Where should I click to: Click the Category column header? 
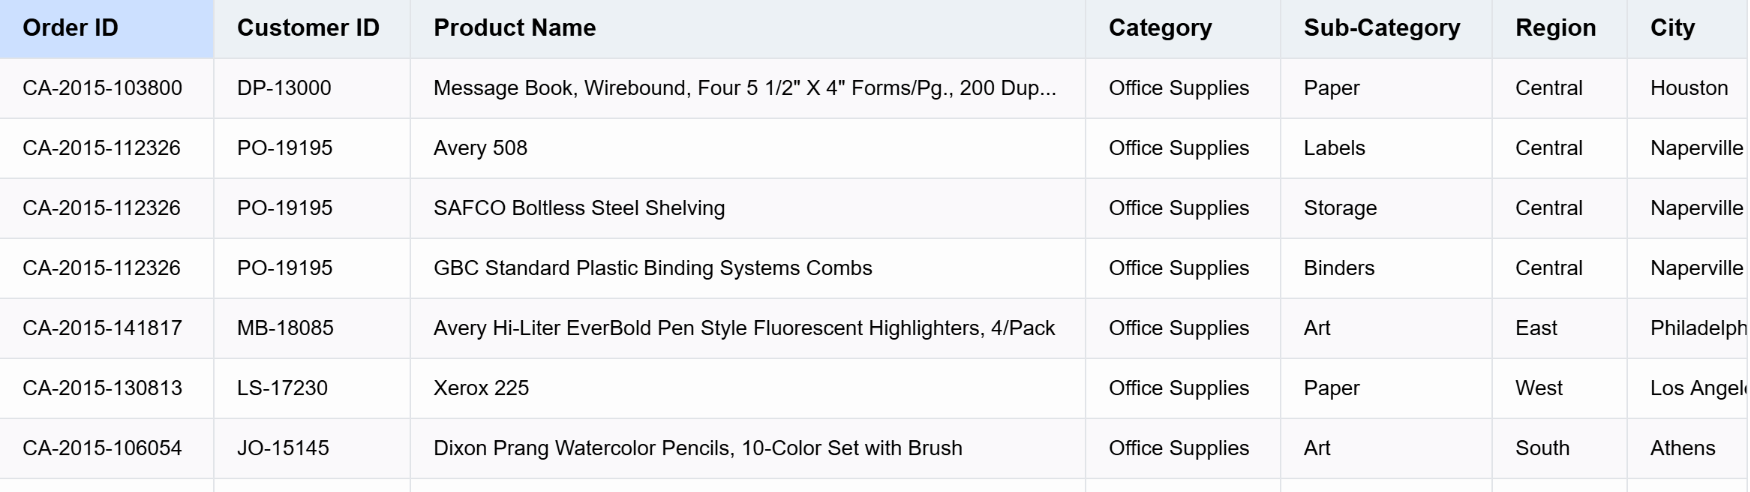[x=1160, y=28]
